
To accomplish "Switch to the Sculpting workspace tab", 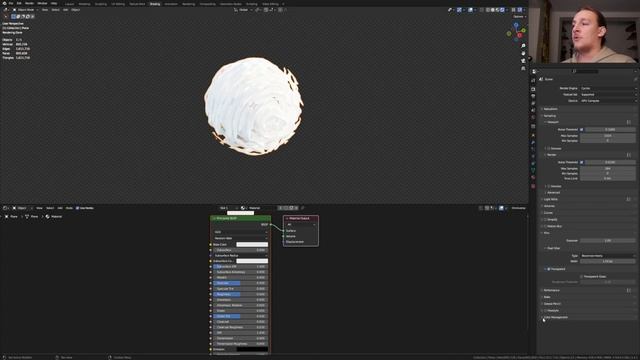I will click(x=101, y=4).
